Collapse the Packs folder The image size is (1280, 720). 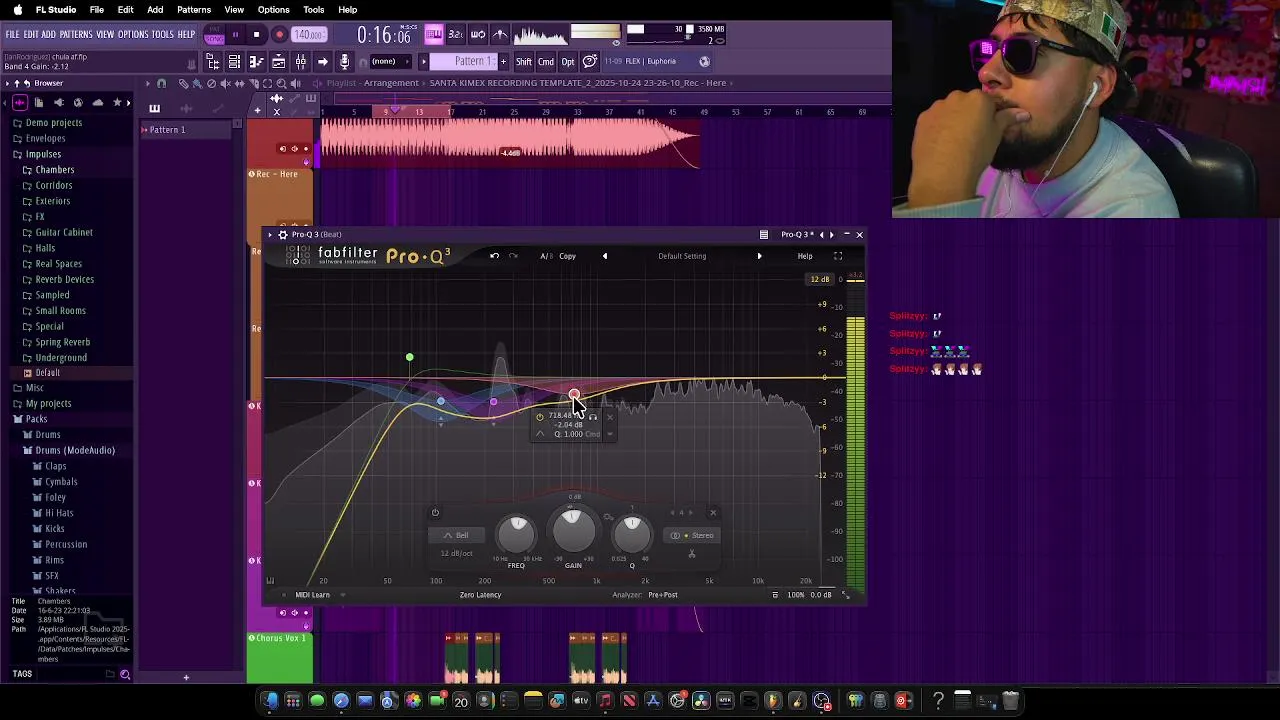pyautogui.click(x=36, y=419)
